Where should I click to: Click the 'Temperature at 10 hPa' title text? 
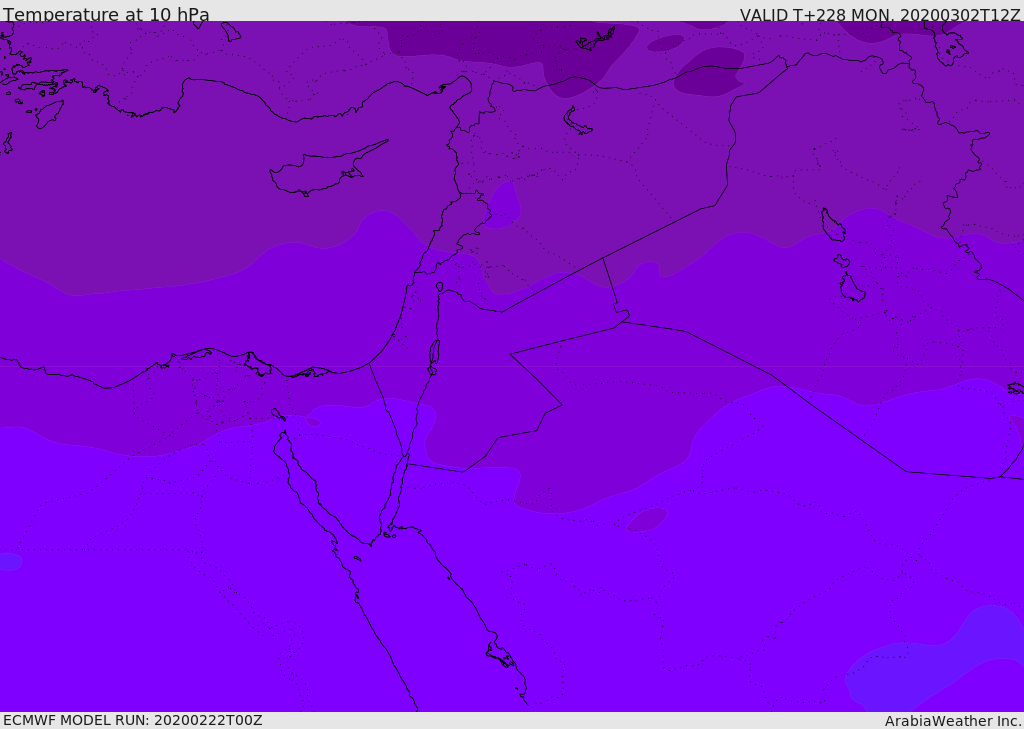tap(106, 14)
